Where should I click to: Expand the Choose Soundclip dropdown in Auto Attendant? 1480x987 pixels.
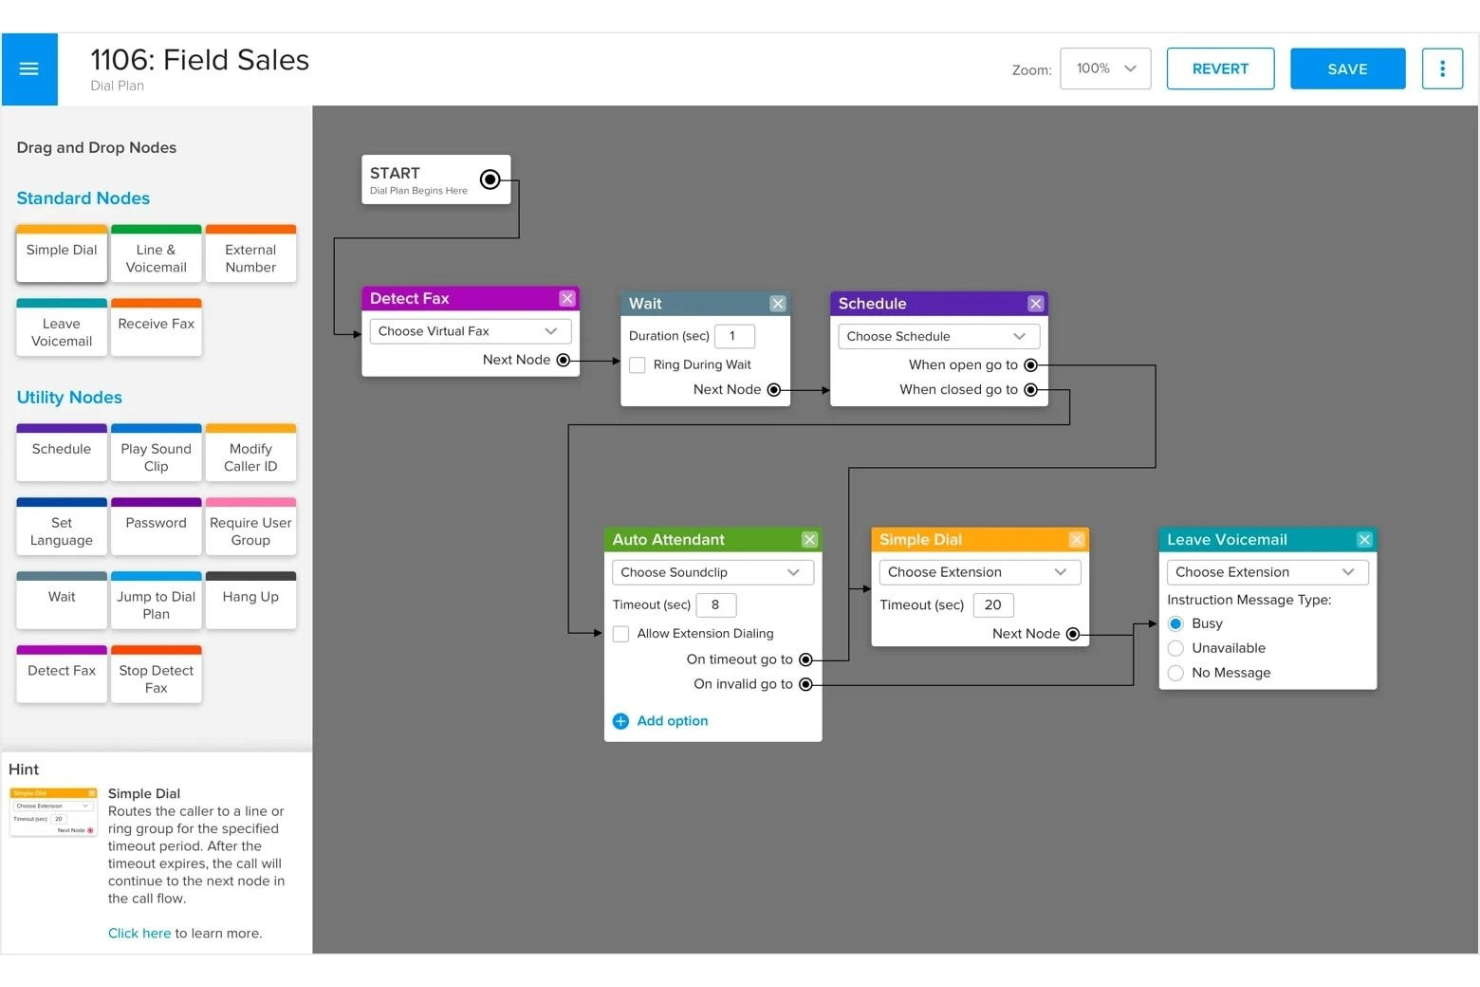click(x=711, y=571)
